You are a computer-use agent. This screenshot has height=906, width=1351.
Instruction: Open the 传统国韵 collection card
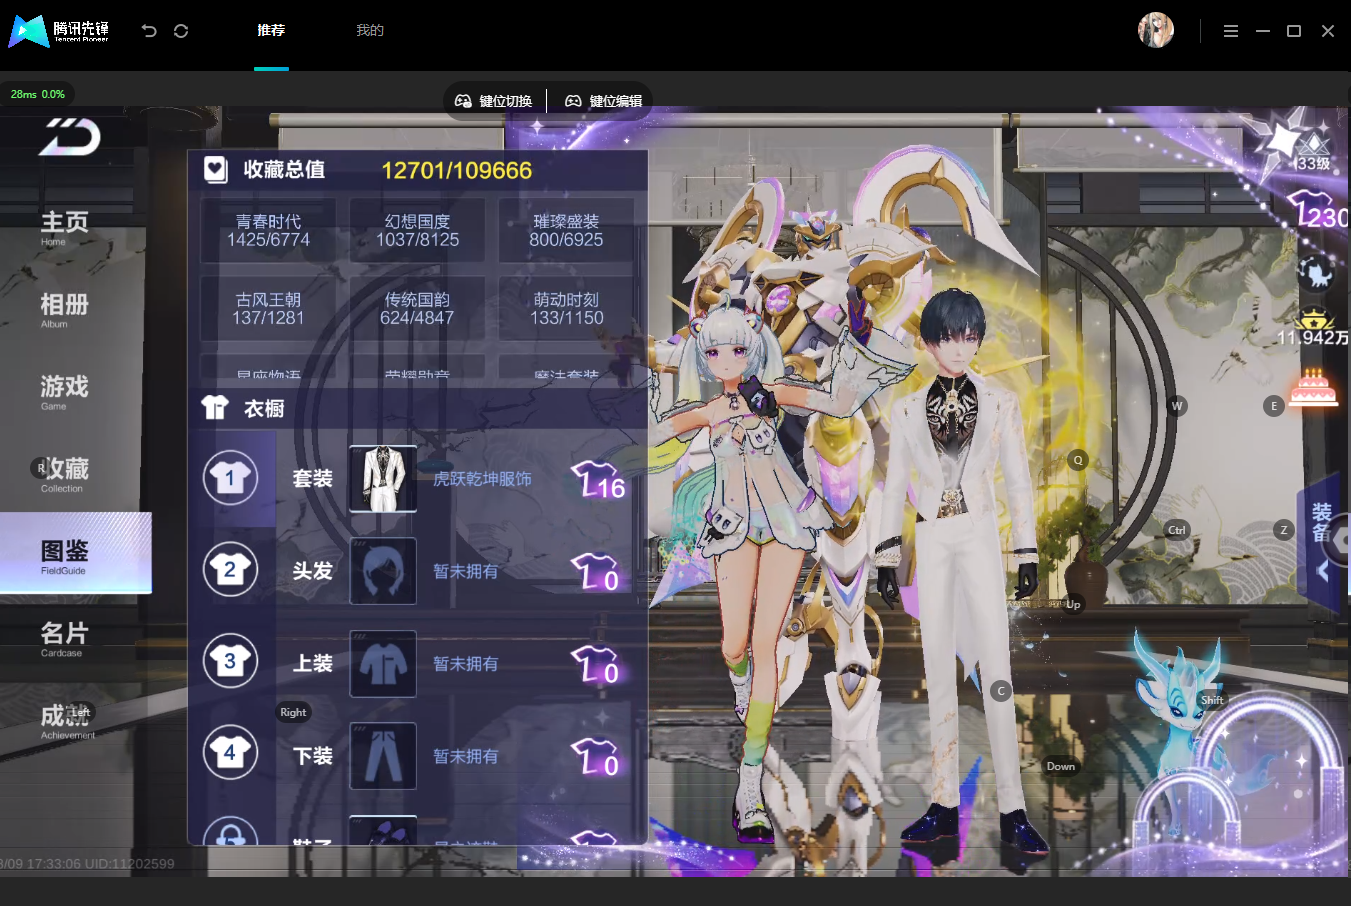coord(417,308)
